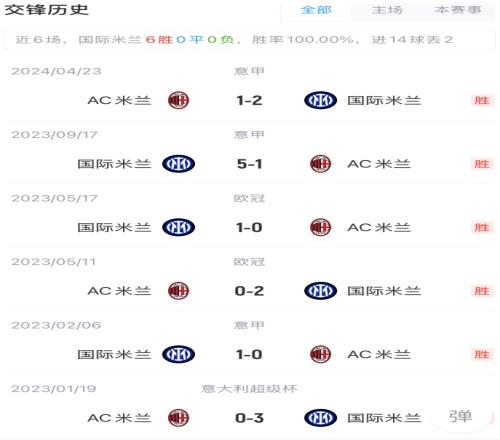Switch to the 主场 tab
500x440 pixels.
click(x=387, y=10)
